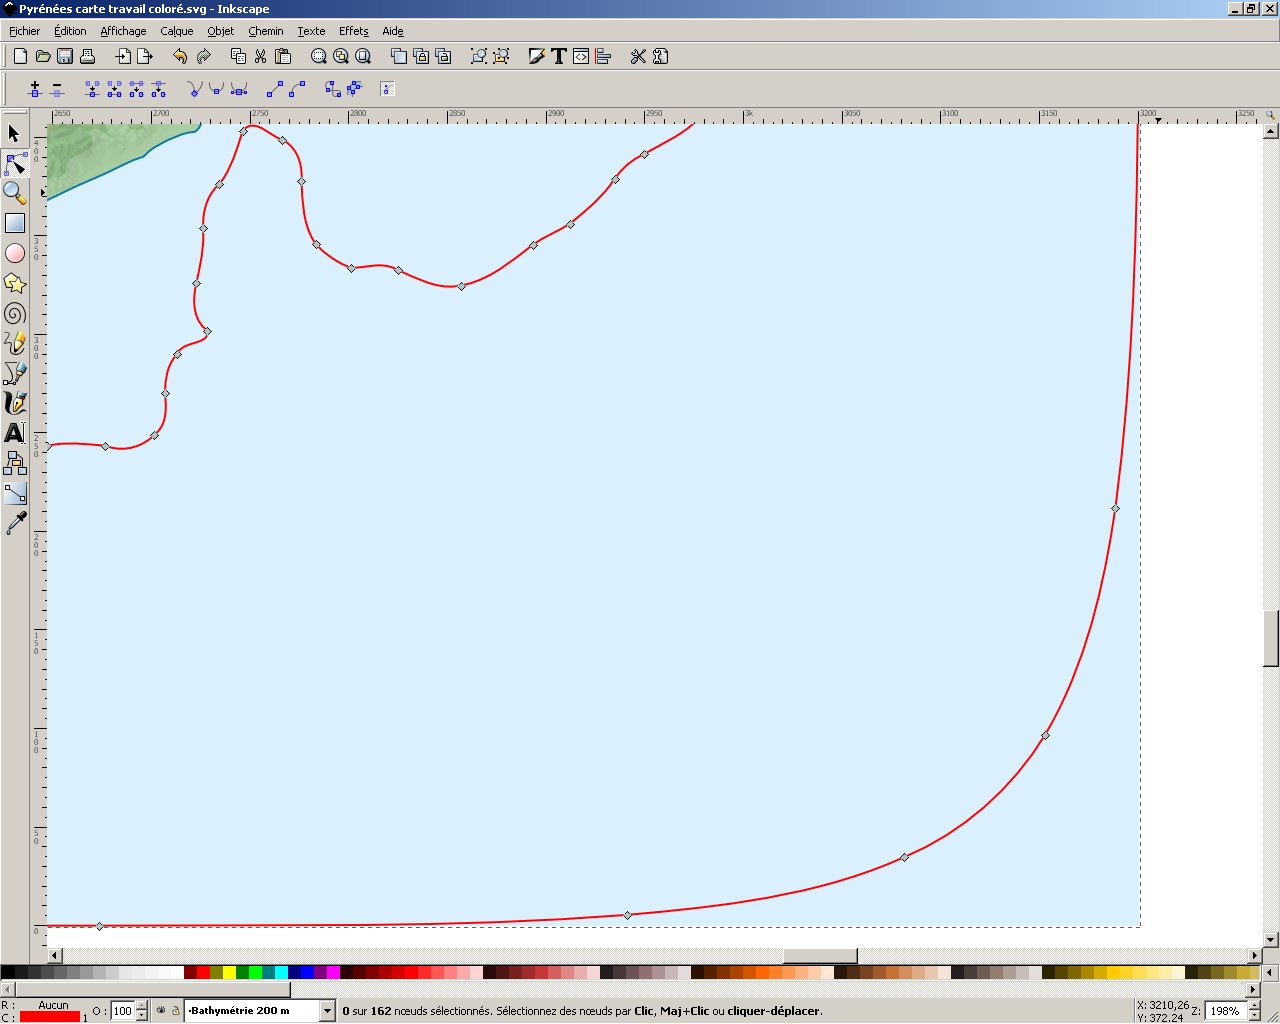
Task: Select the Gradient tool
Action: tap(14, 493)
